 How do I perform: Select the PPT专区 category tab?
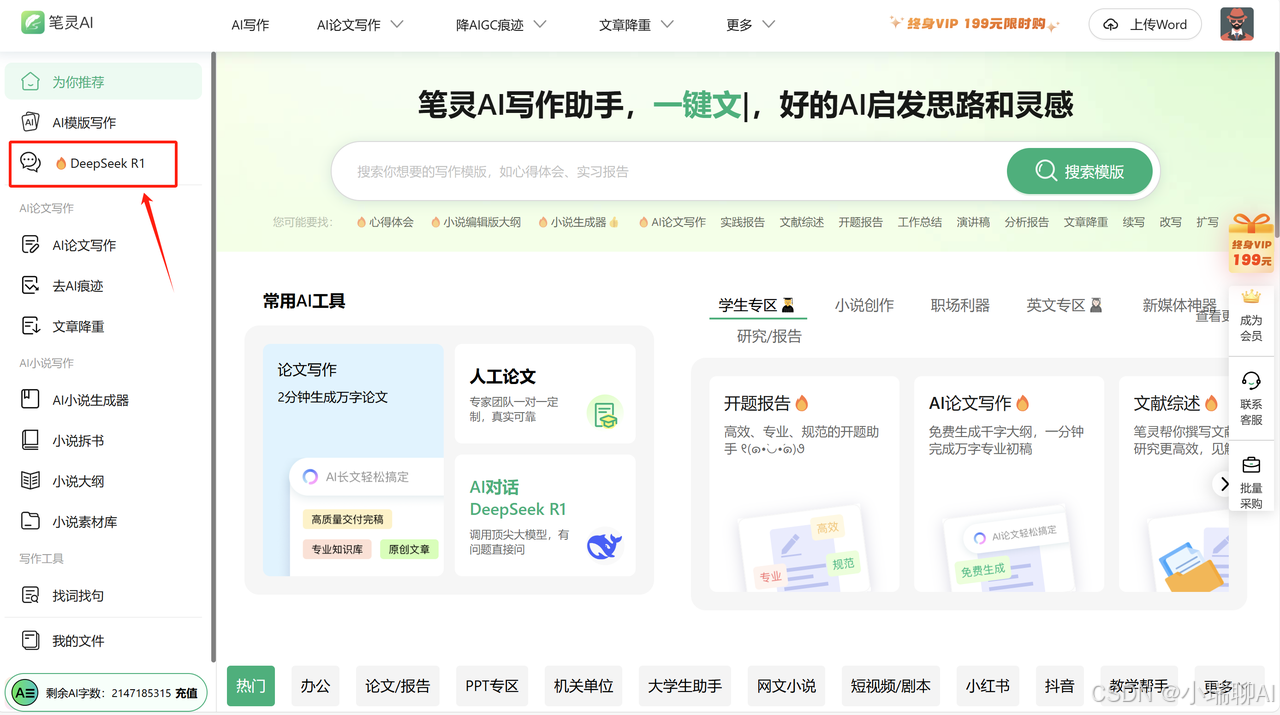coord(492,686)
